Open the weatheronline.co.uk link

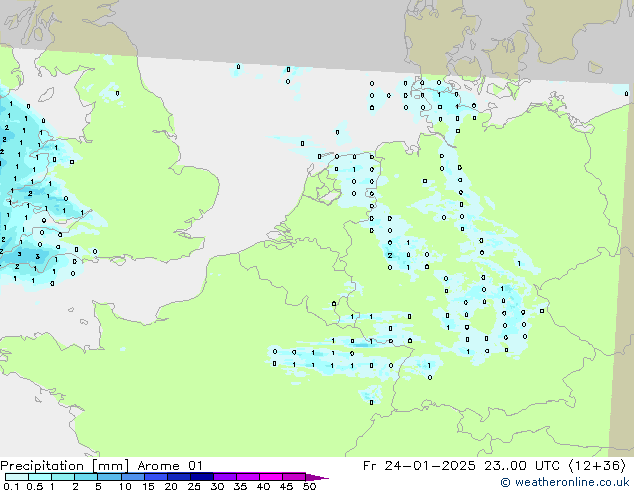pyautogui.click(x=565, y=482)
